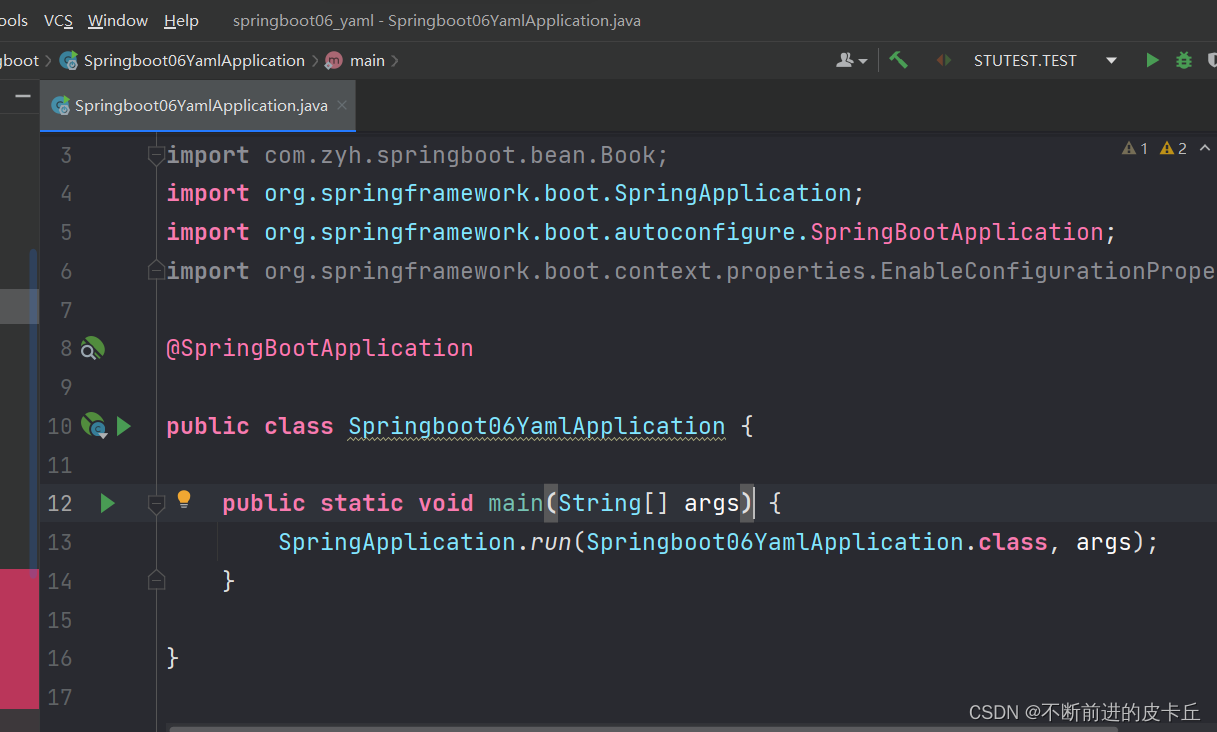Click the green hammer Build Project icon
The image size is (1217, 732).
pyautogui.click(x=899, y=60)
